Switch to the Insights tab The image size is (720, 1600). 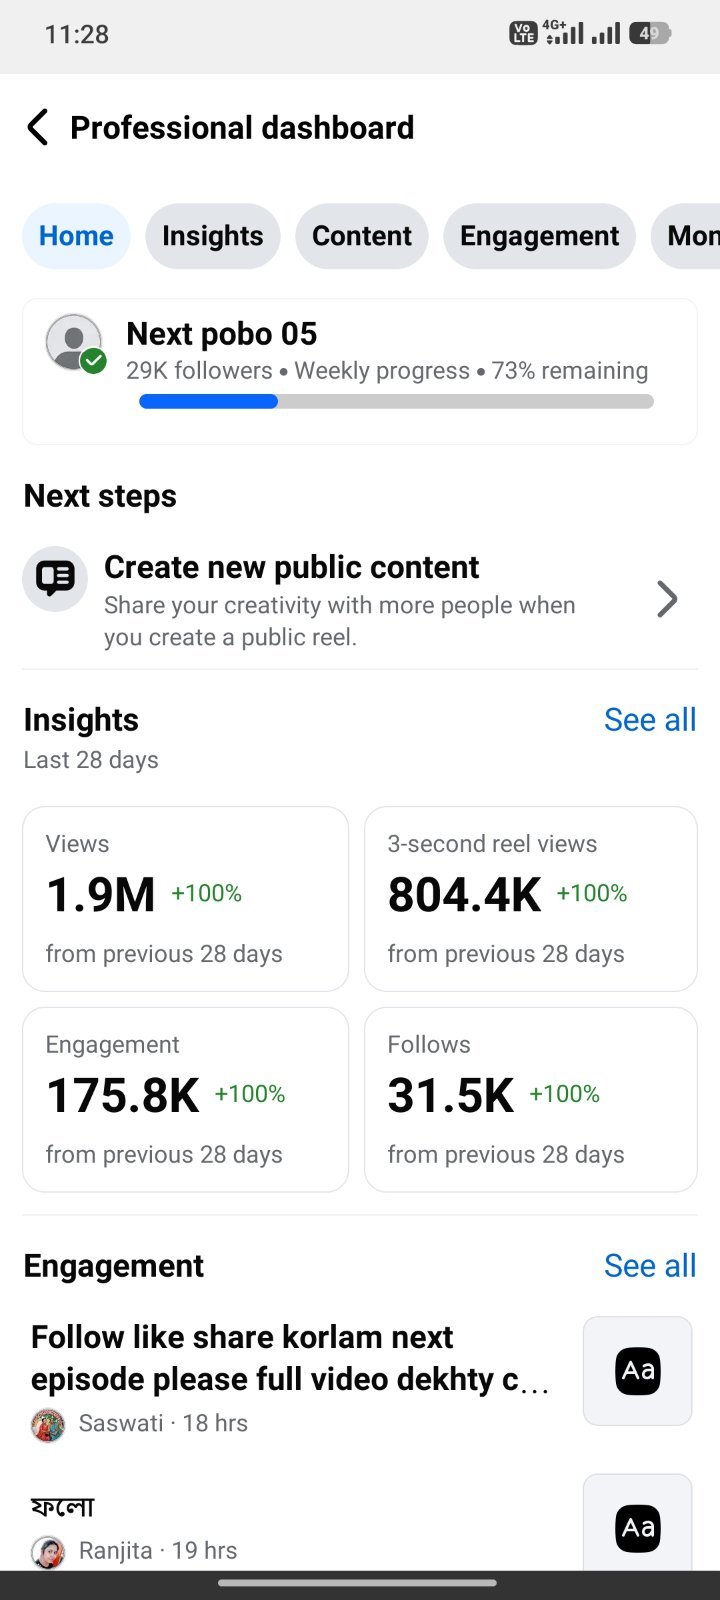tap(213, 236)
